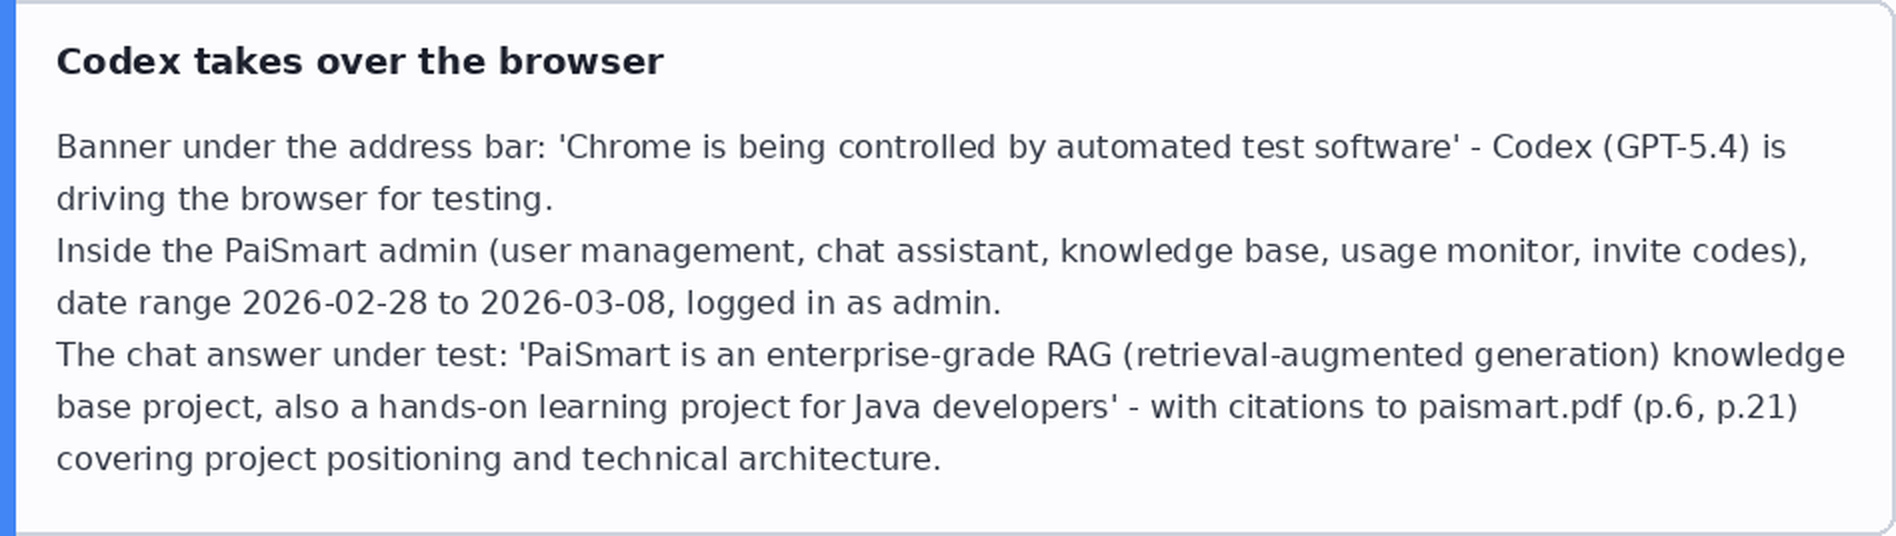Screen dimensions: 1896x536
Task: Click the start date '2026-02-28'
Action: (x=334, y=303)
